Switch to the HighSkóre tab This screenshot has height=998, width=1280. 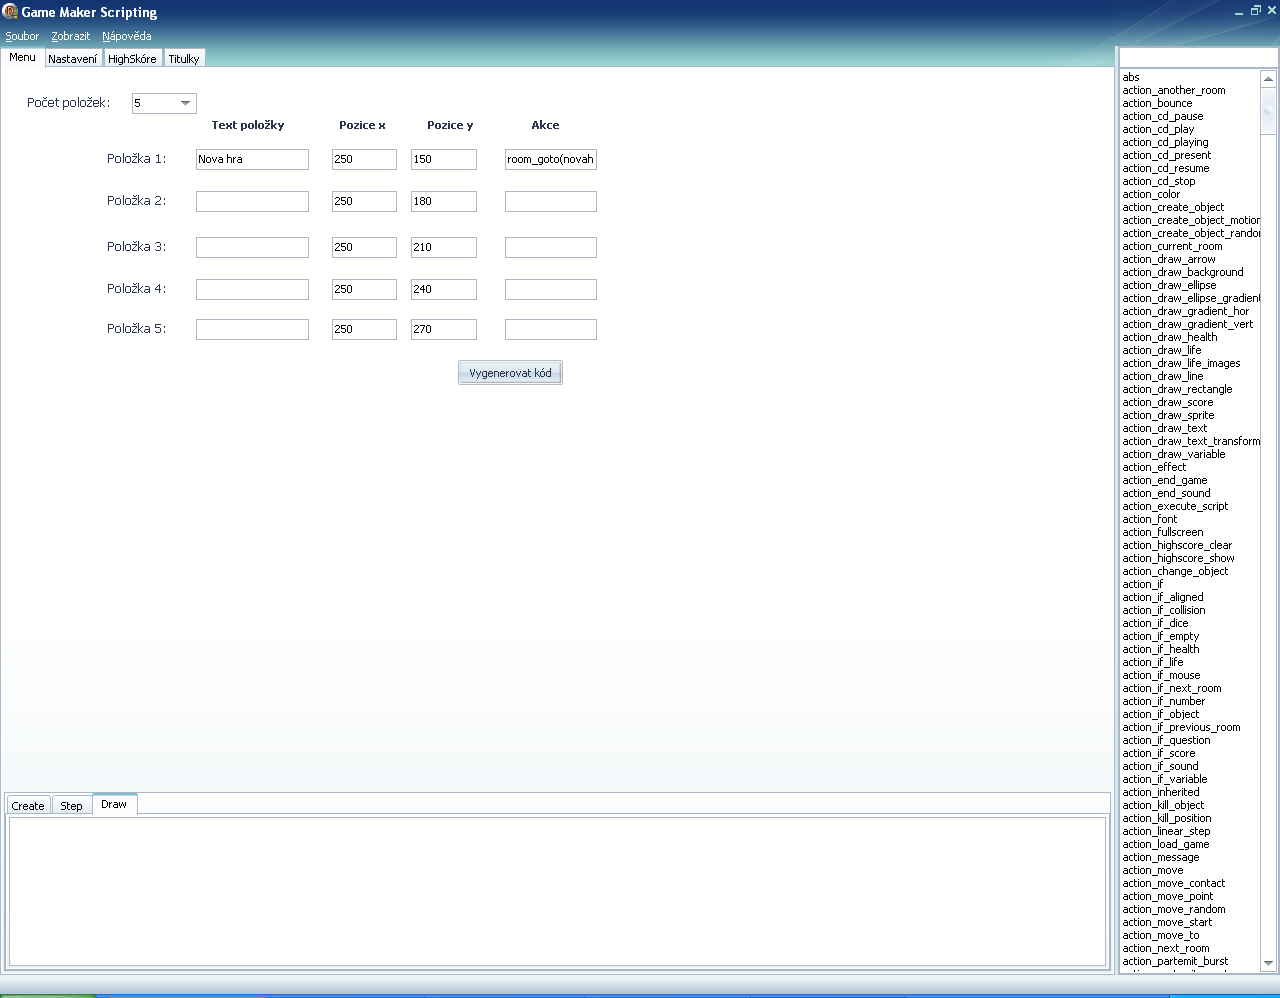[132, 59]
